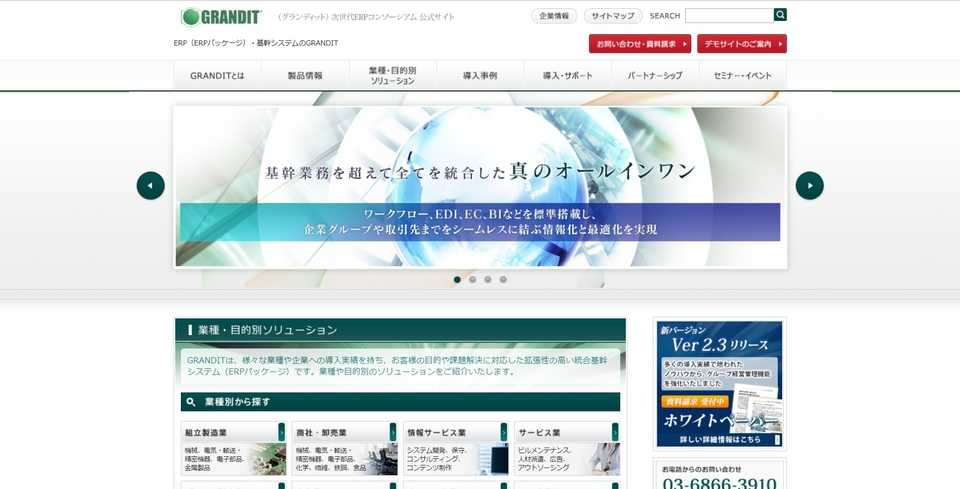The height and width of the screenshot is (489, 960).
Task: Click arrow on 組立製造業 card
Action: click(x=282, y=431)
